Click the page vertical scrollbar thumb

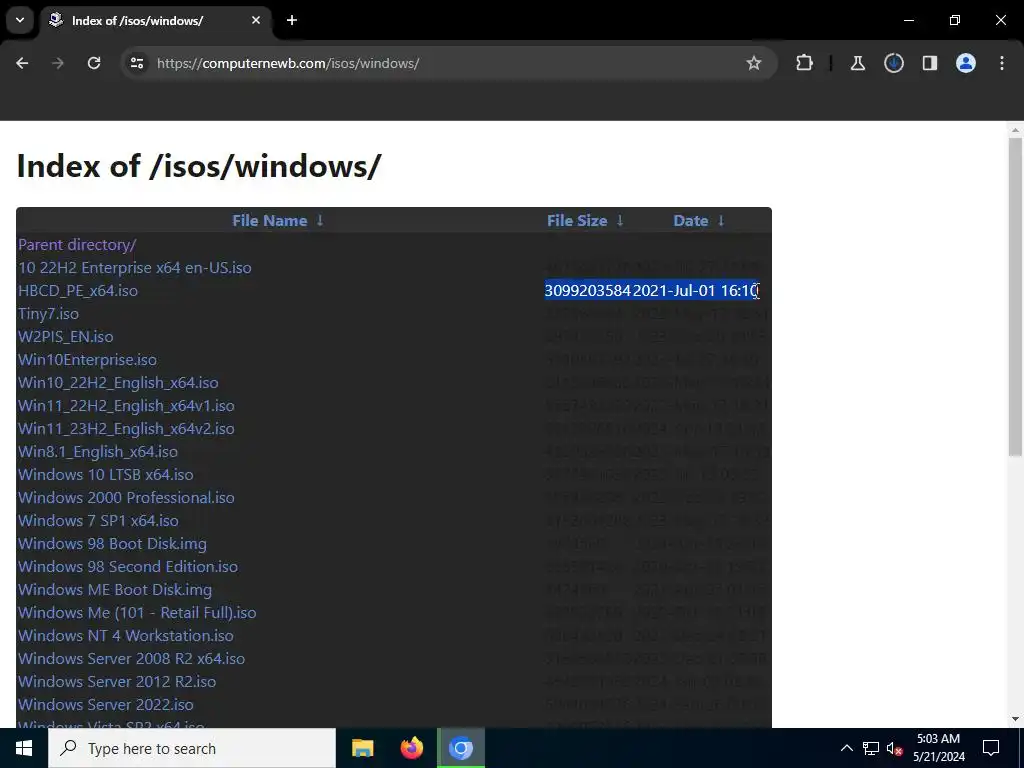[1015, 296]
